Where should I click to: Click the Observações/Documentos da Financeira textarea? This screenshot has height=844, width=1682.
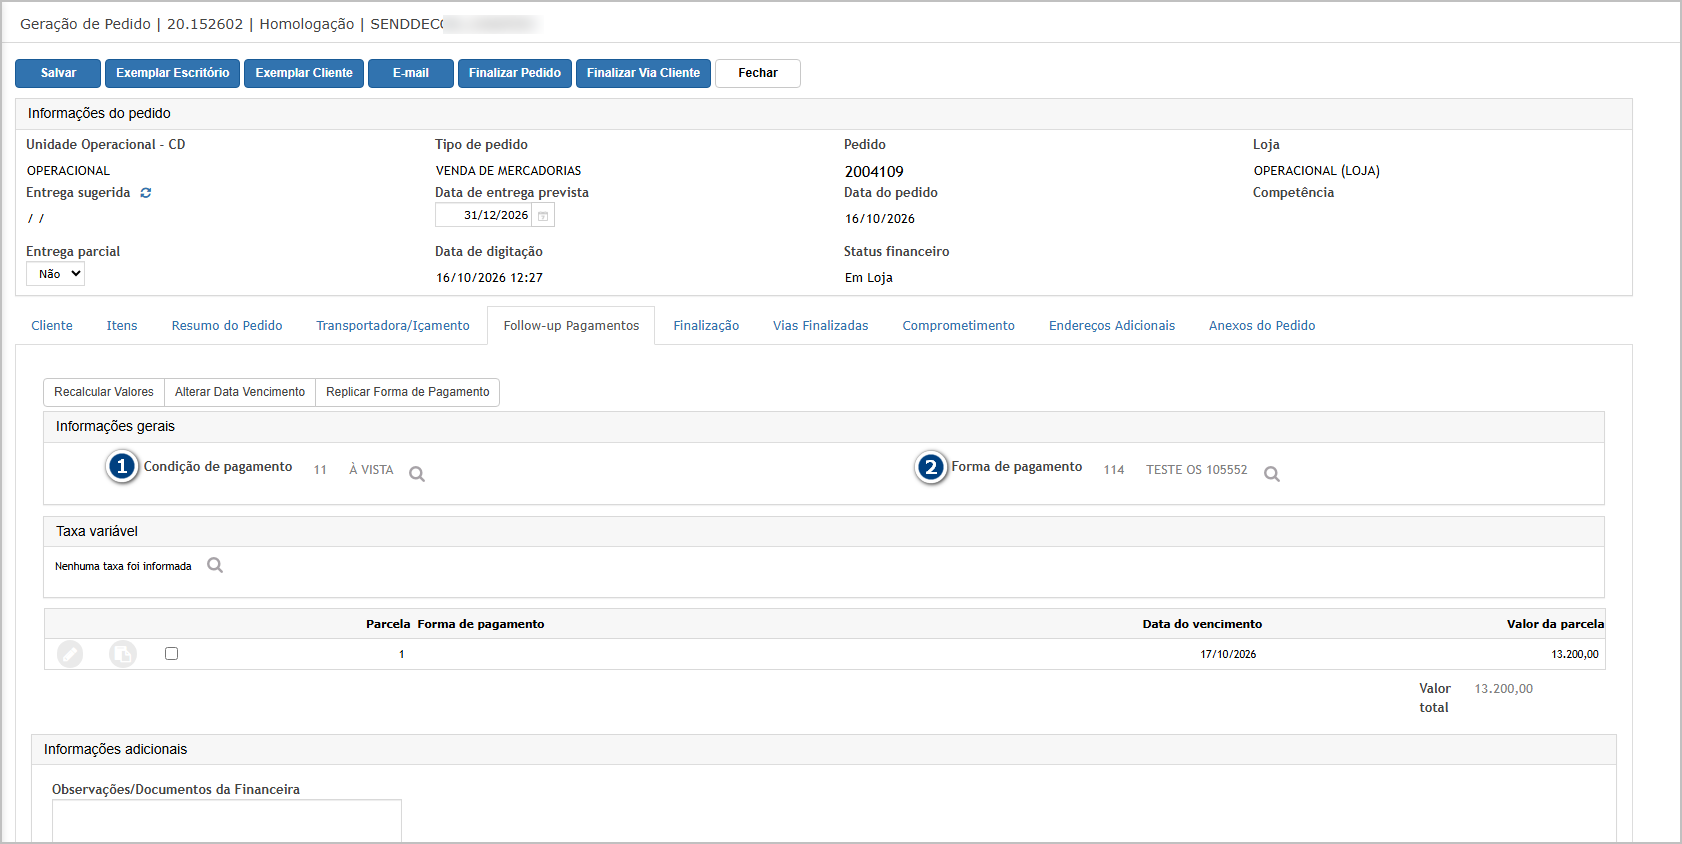[x=227, y=821]
